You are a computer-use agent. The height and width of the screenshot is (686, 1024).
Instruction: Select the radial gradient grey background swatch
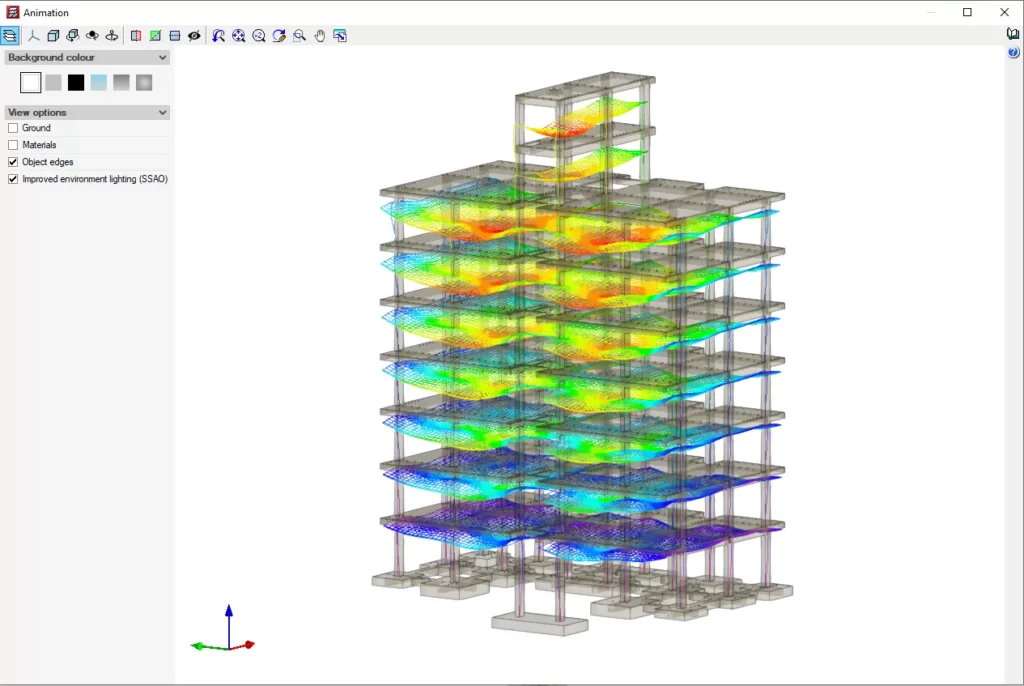point(144,83)
